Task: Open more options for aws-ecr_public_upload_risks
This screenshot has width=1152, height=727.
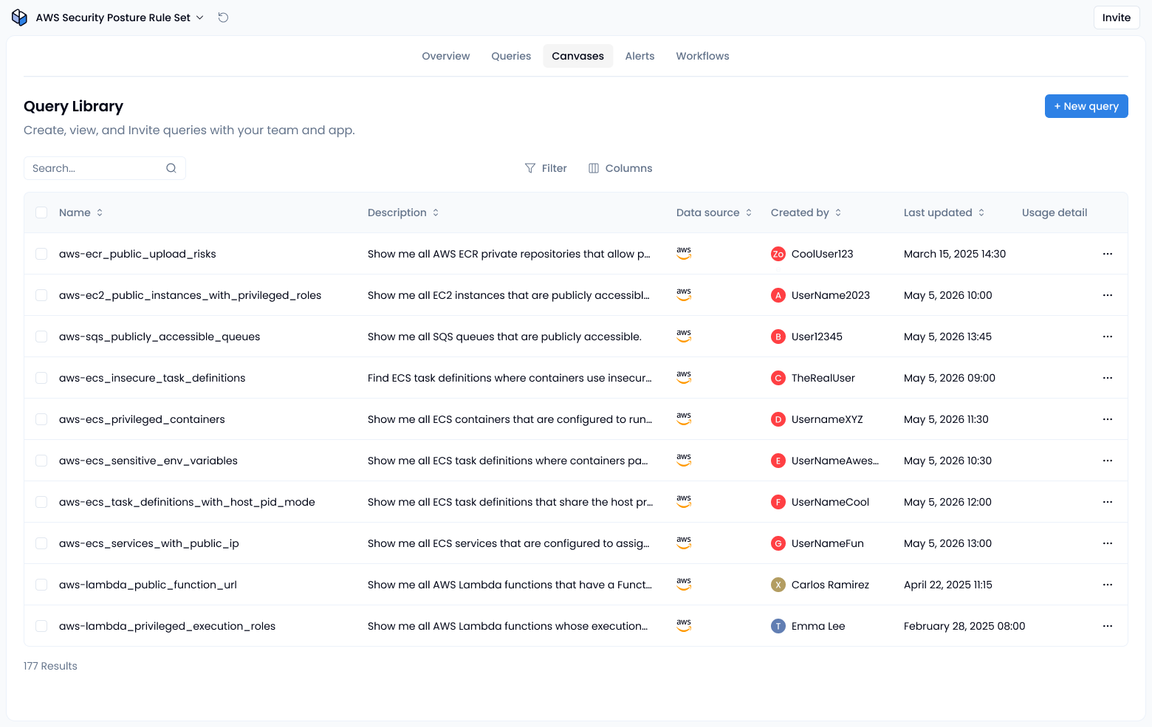Action: click(x=1107, y=254)
